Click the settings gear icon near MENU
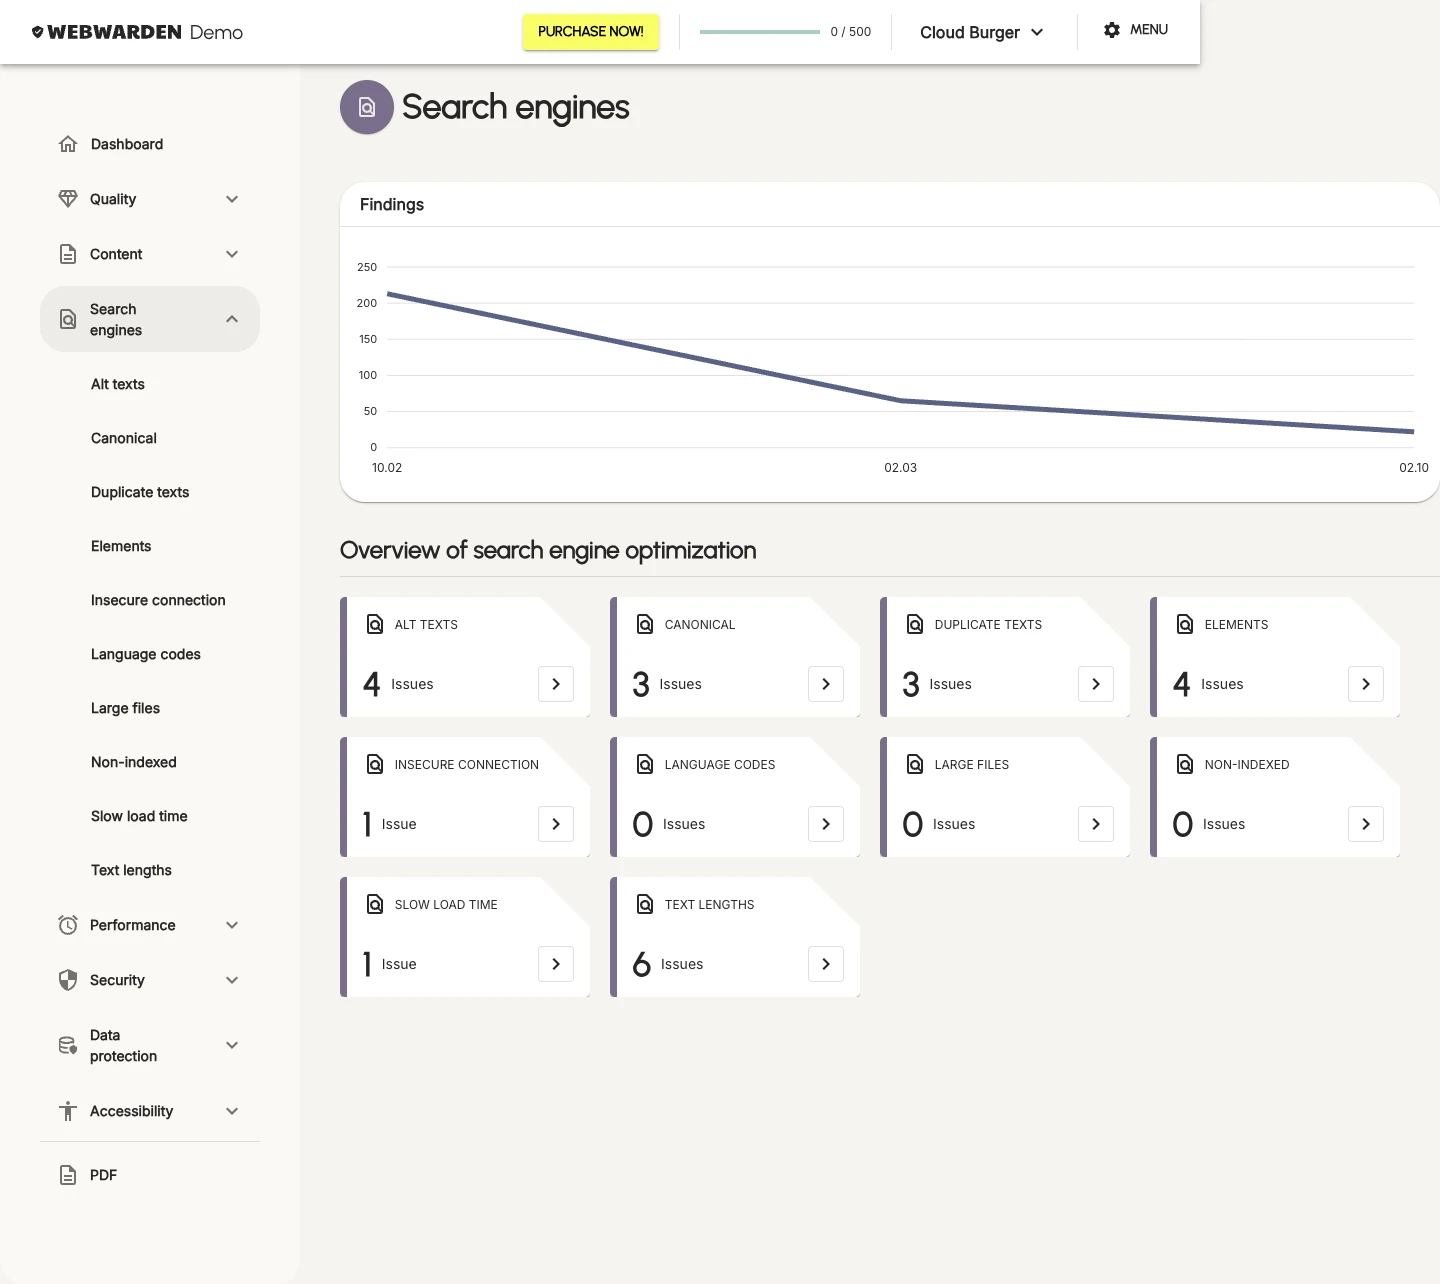Screen dimensions: 1440x1284 pos(1112,30)
